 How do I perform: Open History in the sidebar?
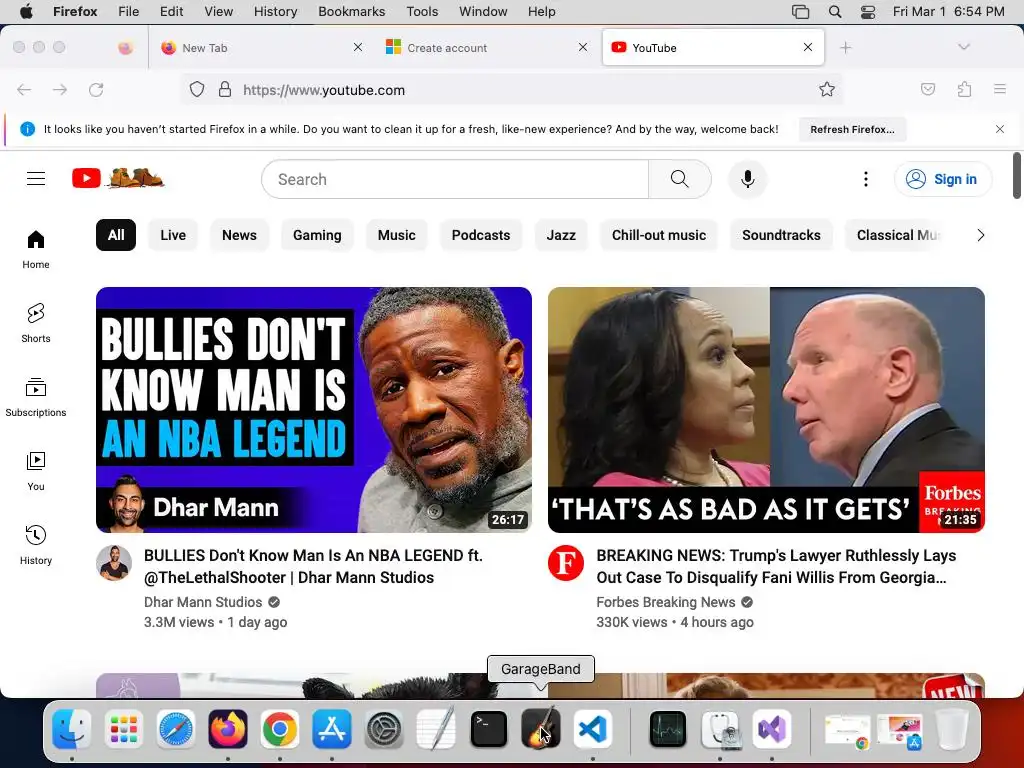click(x=36, y=545)
